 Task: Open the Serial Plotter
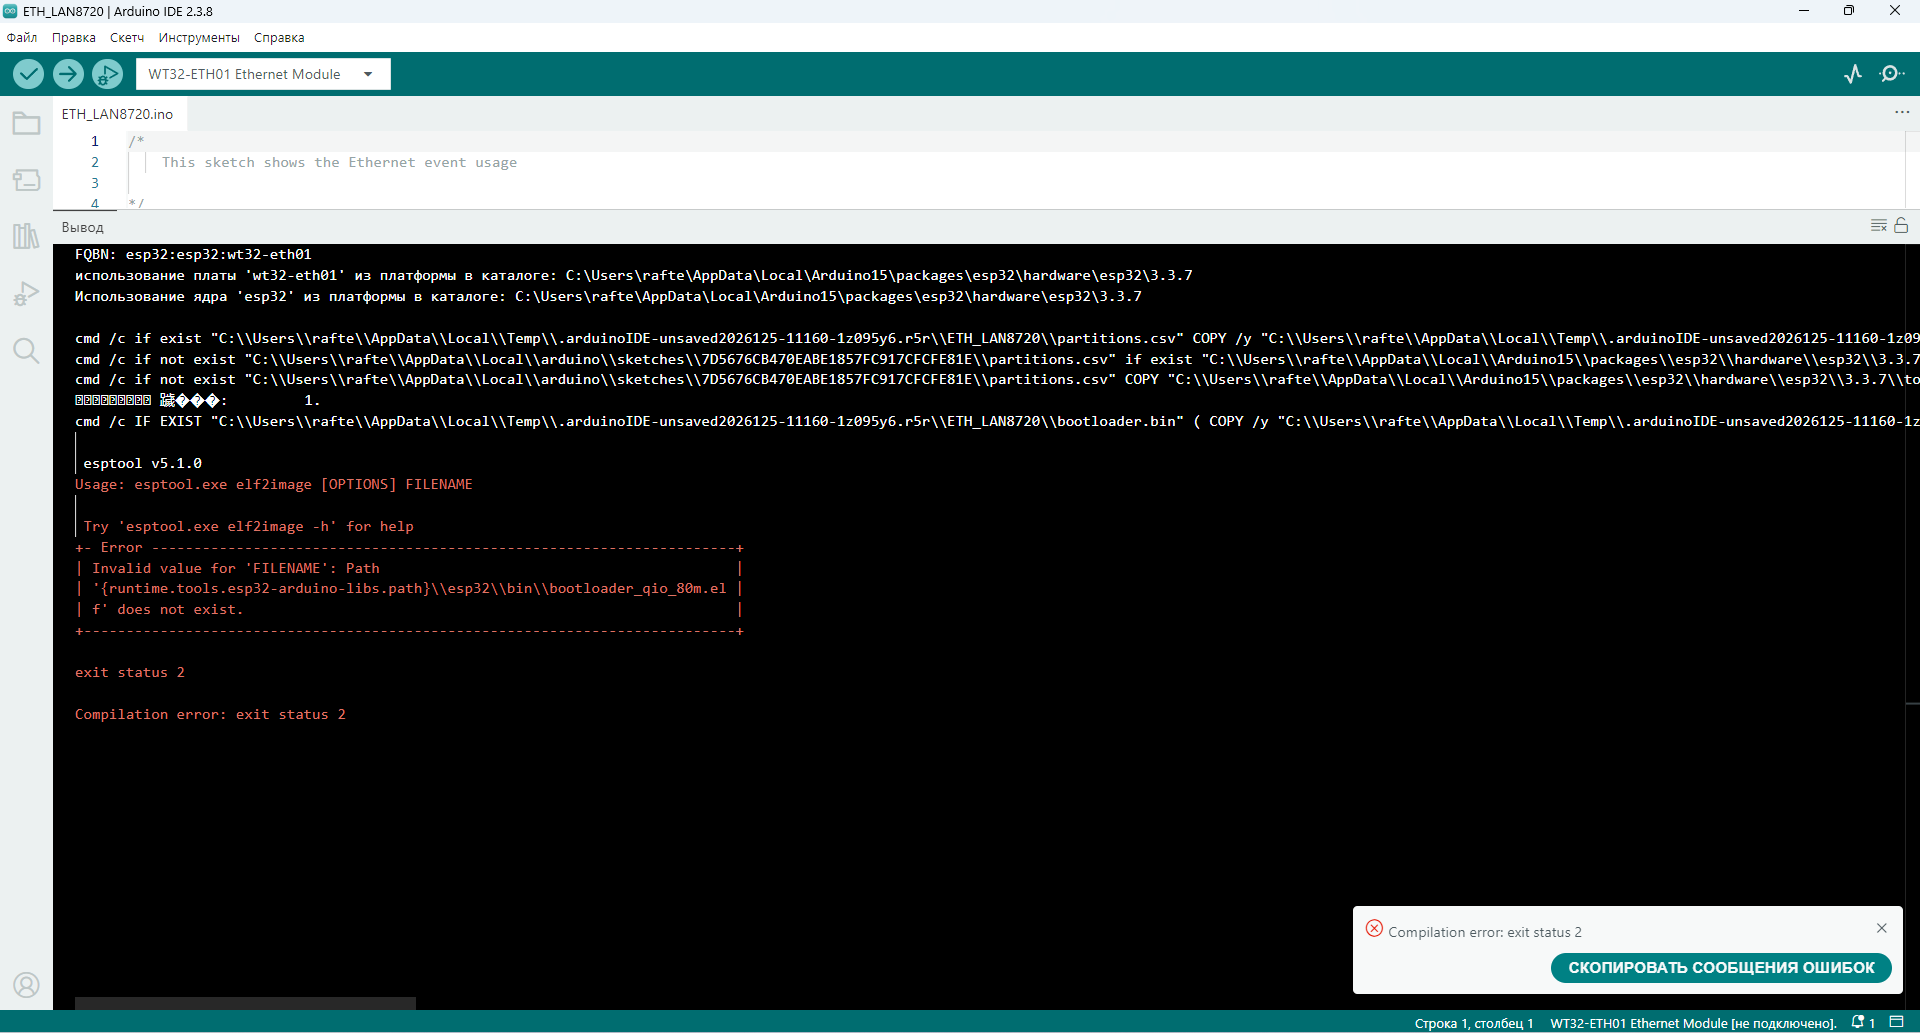coord(1853,74)
